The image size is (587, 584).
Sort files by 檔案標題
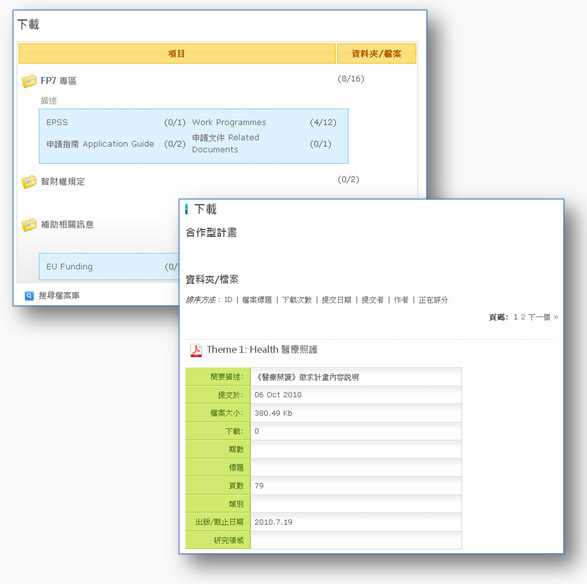[x=257, y=300]
